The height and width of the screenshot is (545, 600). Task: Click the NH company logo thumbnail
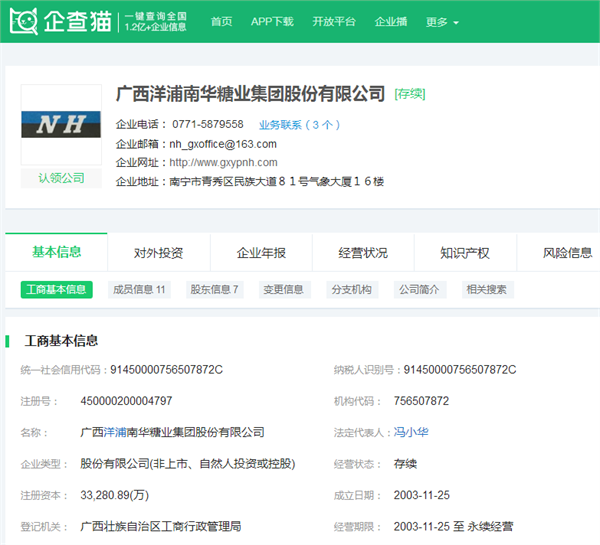pyautogui.click(x=61, y=124)
